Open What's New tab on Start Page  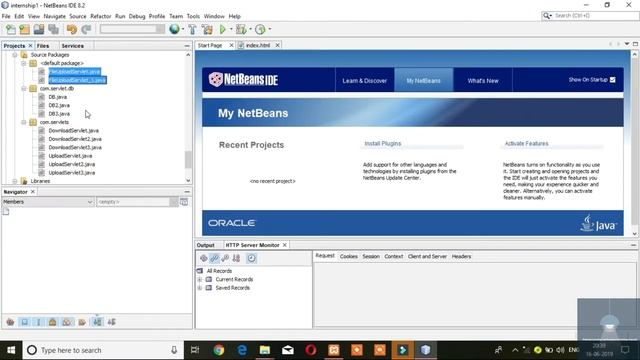pos(483,80)
